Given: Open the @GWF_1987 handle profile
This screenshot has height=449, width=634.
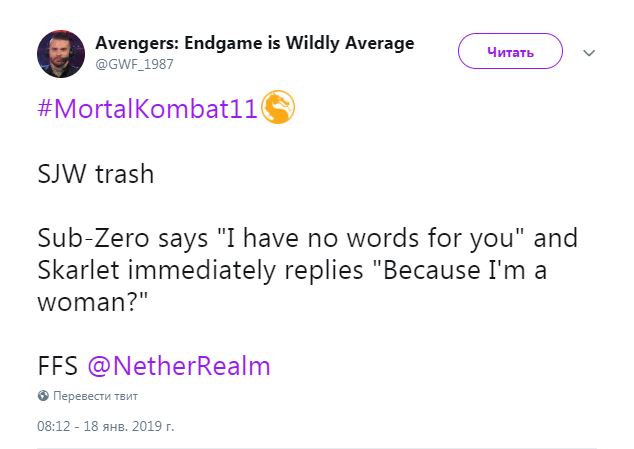Looking at the screenshot, I should pyautogui.click(x=134, y=64).
